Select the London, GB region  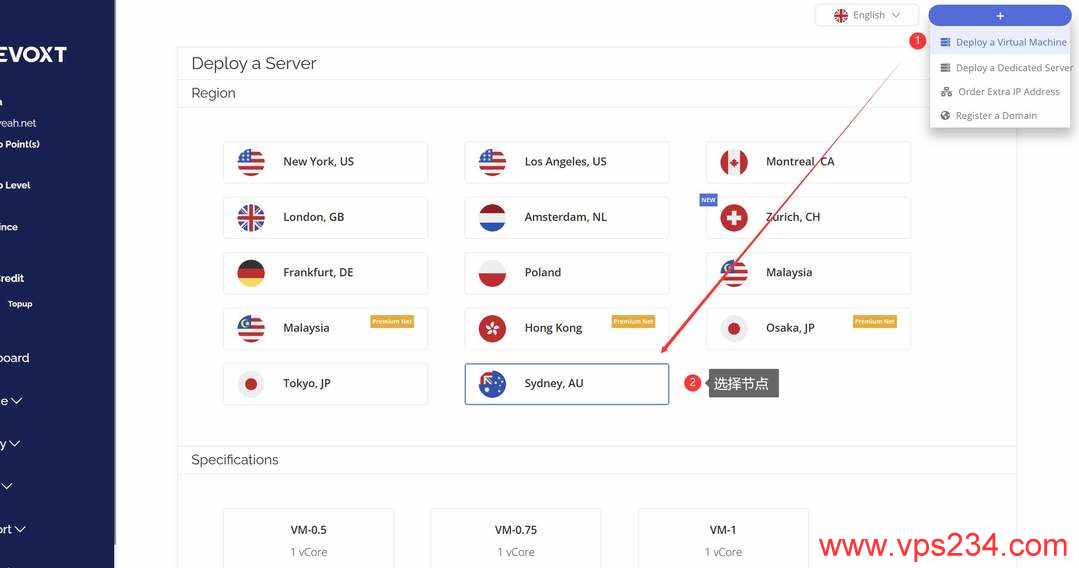tap(325, 218)
